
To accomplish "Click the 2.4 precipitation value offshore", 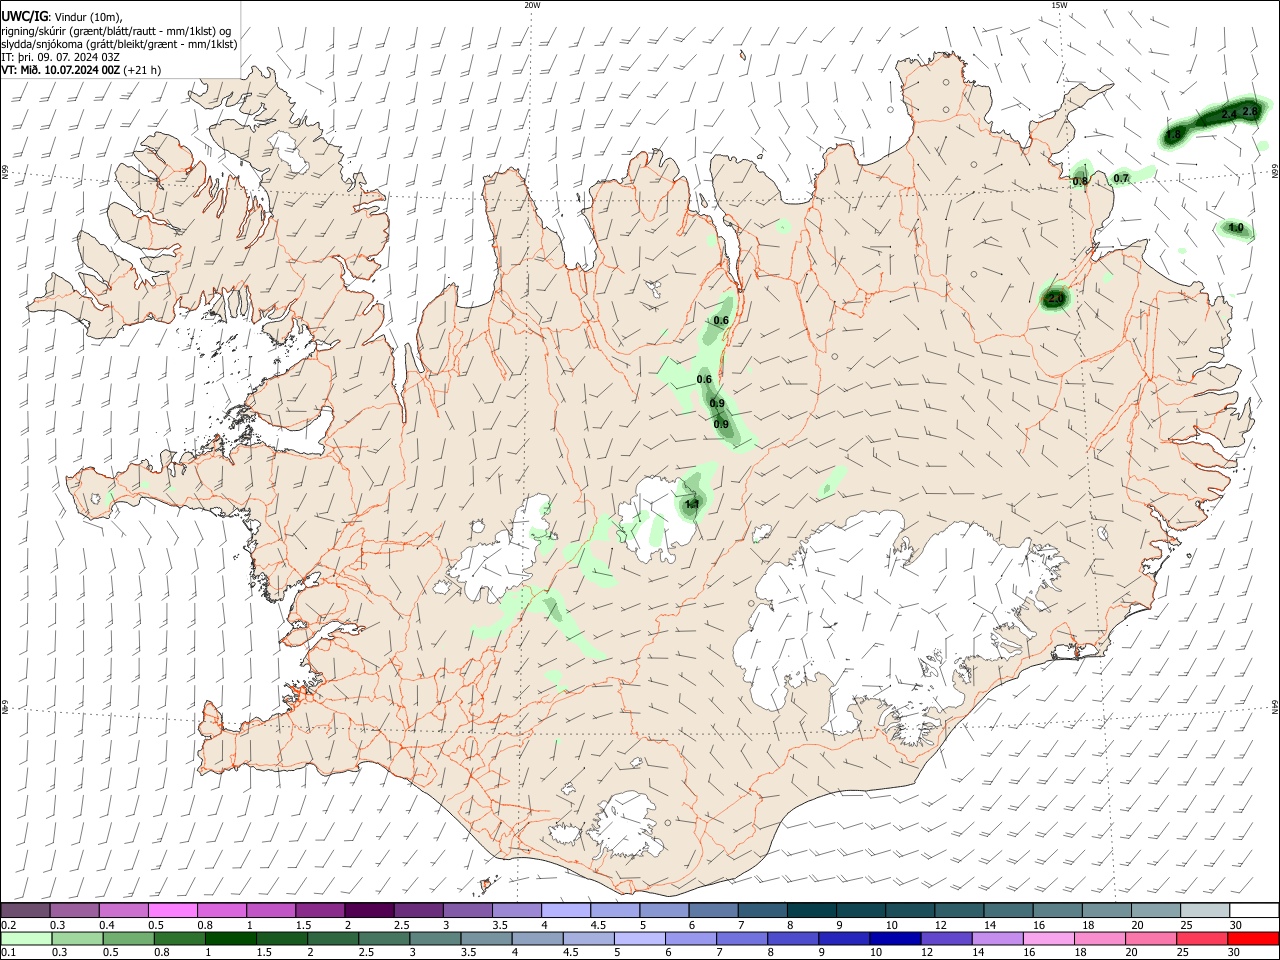I will pos(1229,115).
